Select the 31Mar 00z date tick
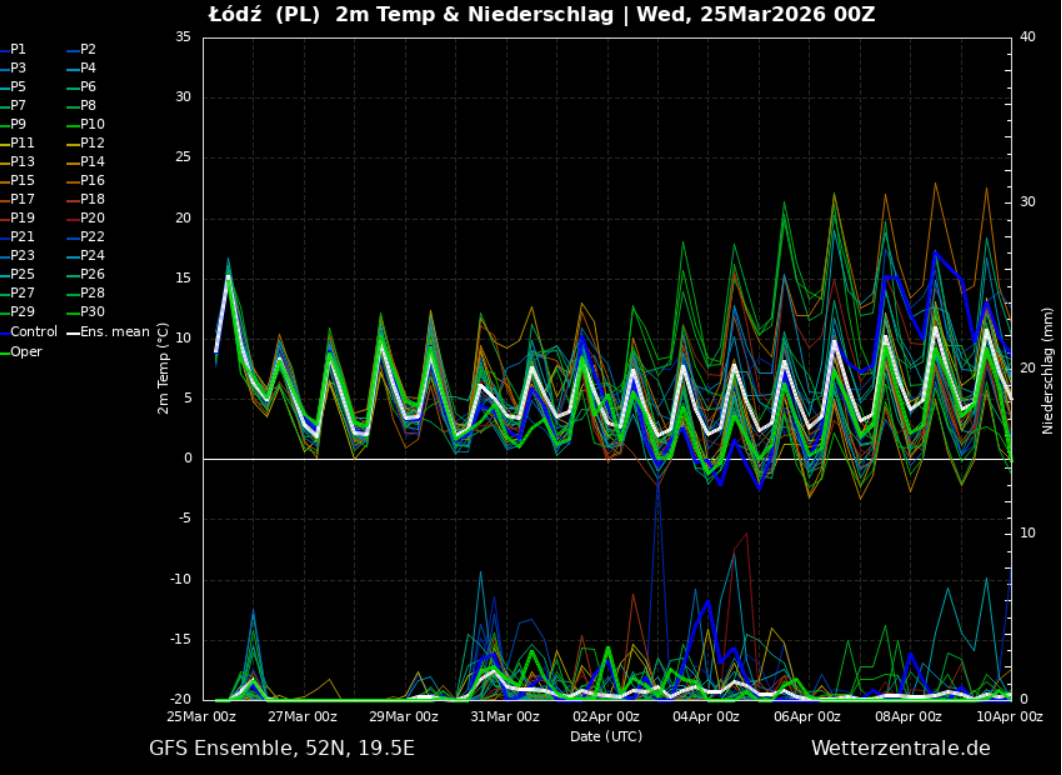 pyautogui.click(x=505, y=716)
